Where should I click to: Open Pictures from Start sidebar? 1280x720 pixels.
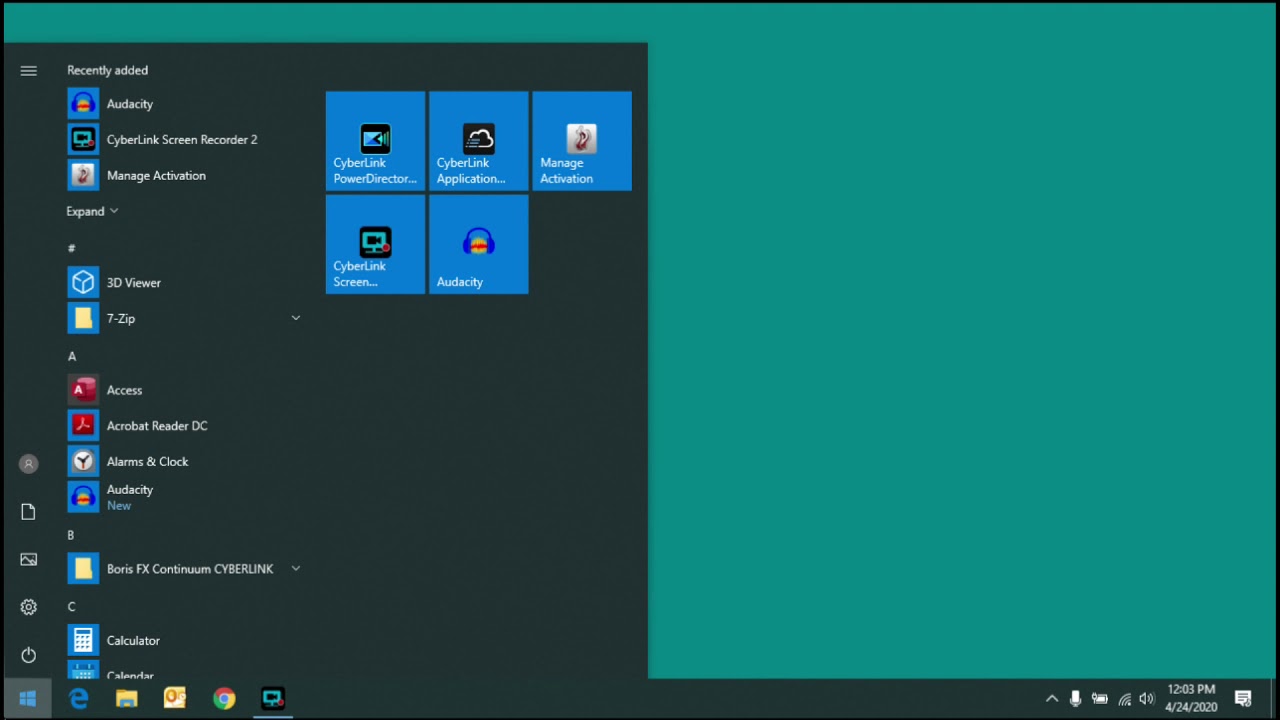coord(28,560)
